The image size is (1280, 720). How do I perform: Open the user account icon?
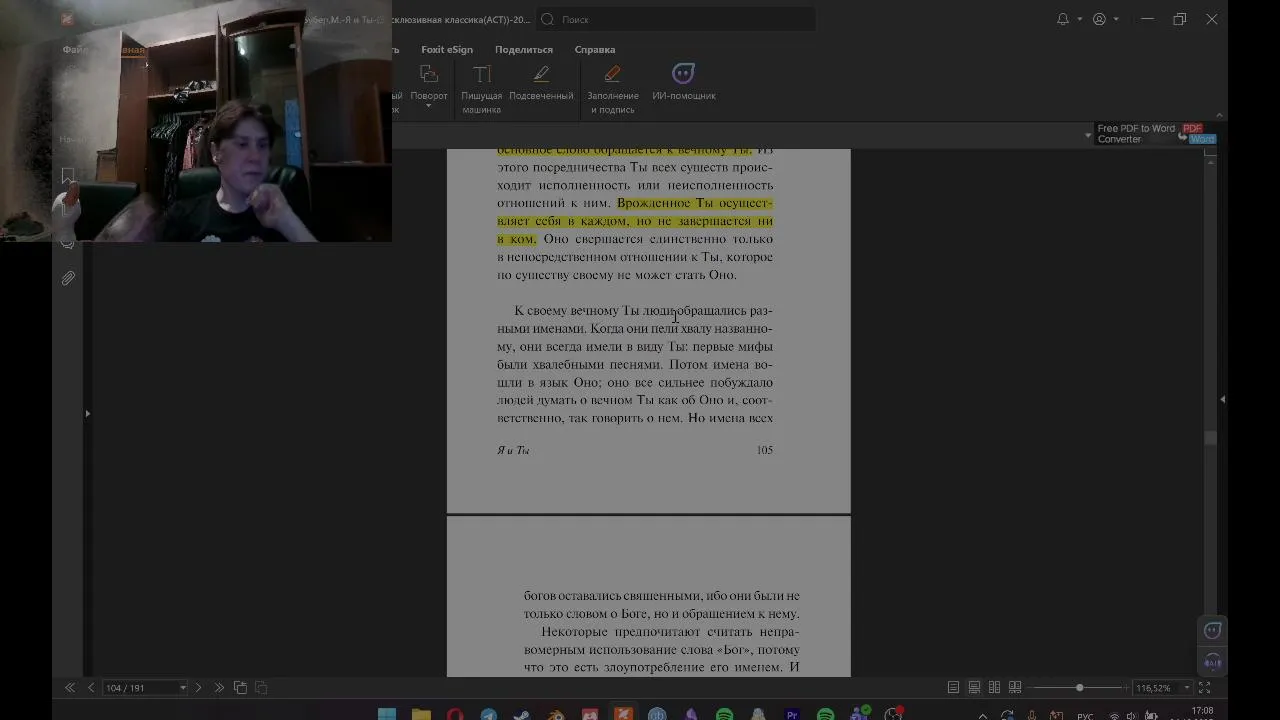1100,19
